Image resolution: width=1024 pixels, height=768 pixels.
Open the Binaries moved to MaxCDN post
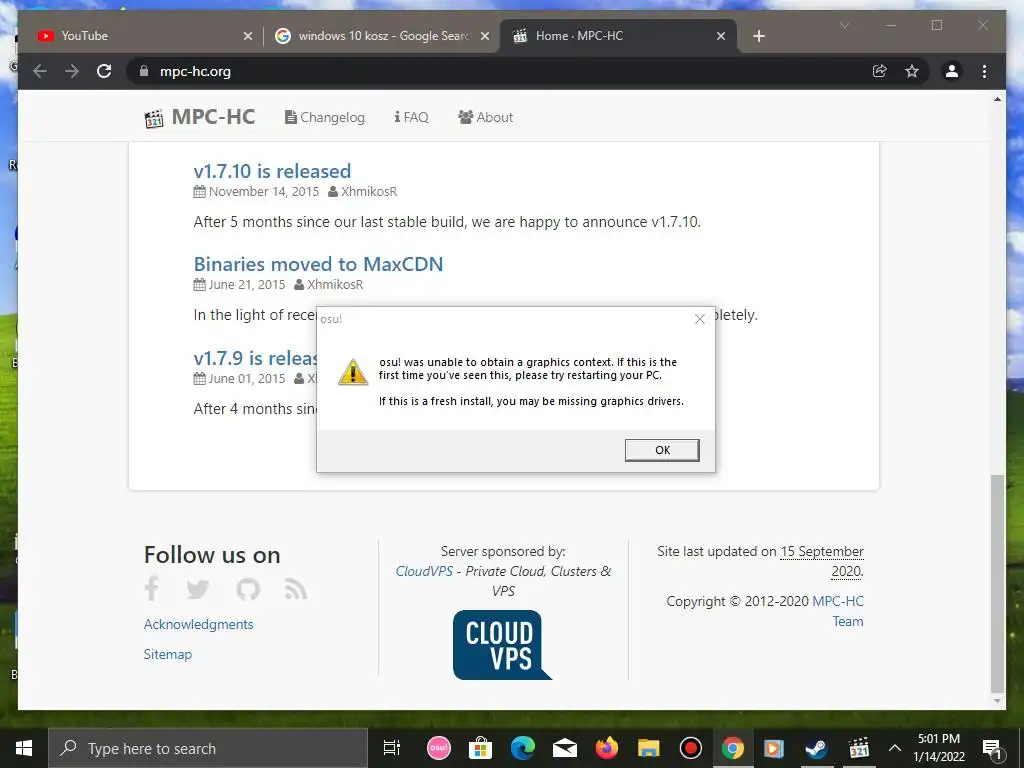click(318, 264)
